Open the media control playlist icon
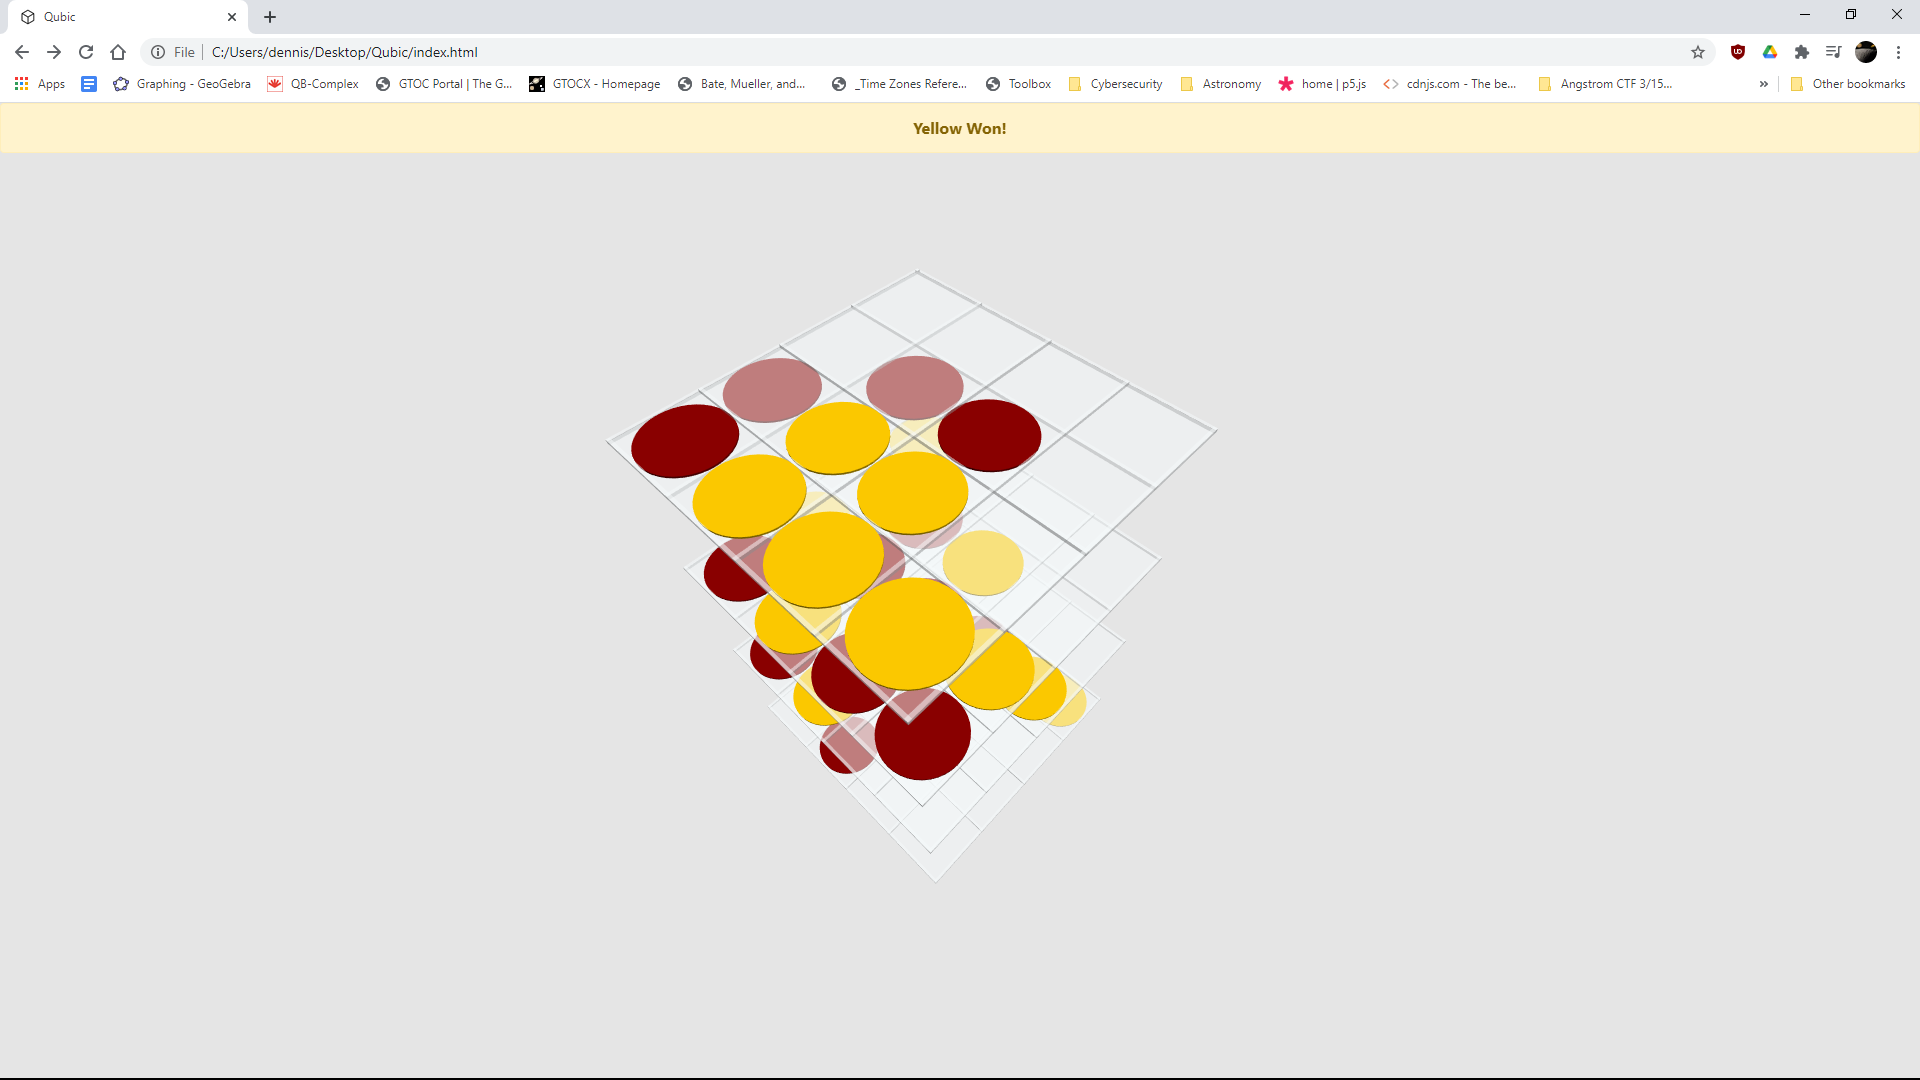1920x1080 pixels. (1833, 52)
